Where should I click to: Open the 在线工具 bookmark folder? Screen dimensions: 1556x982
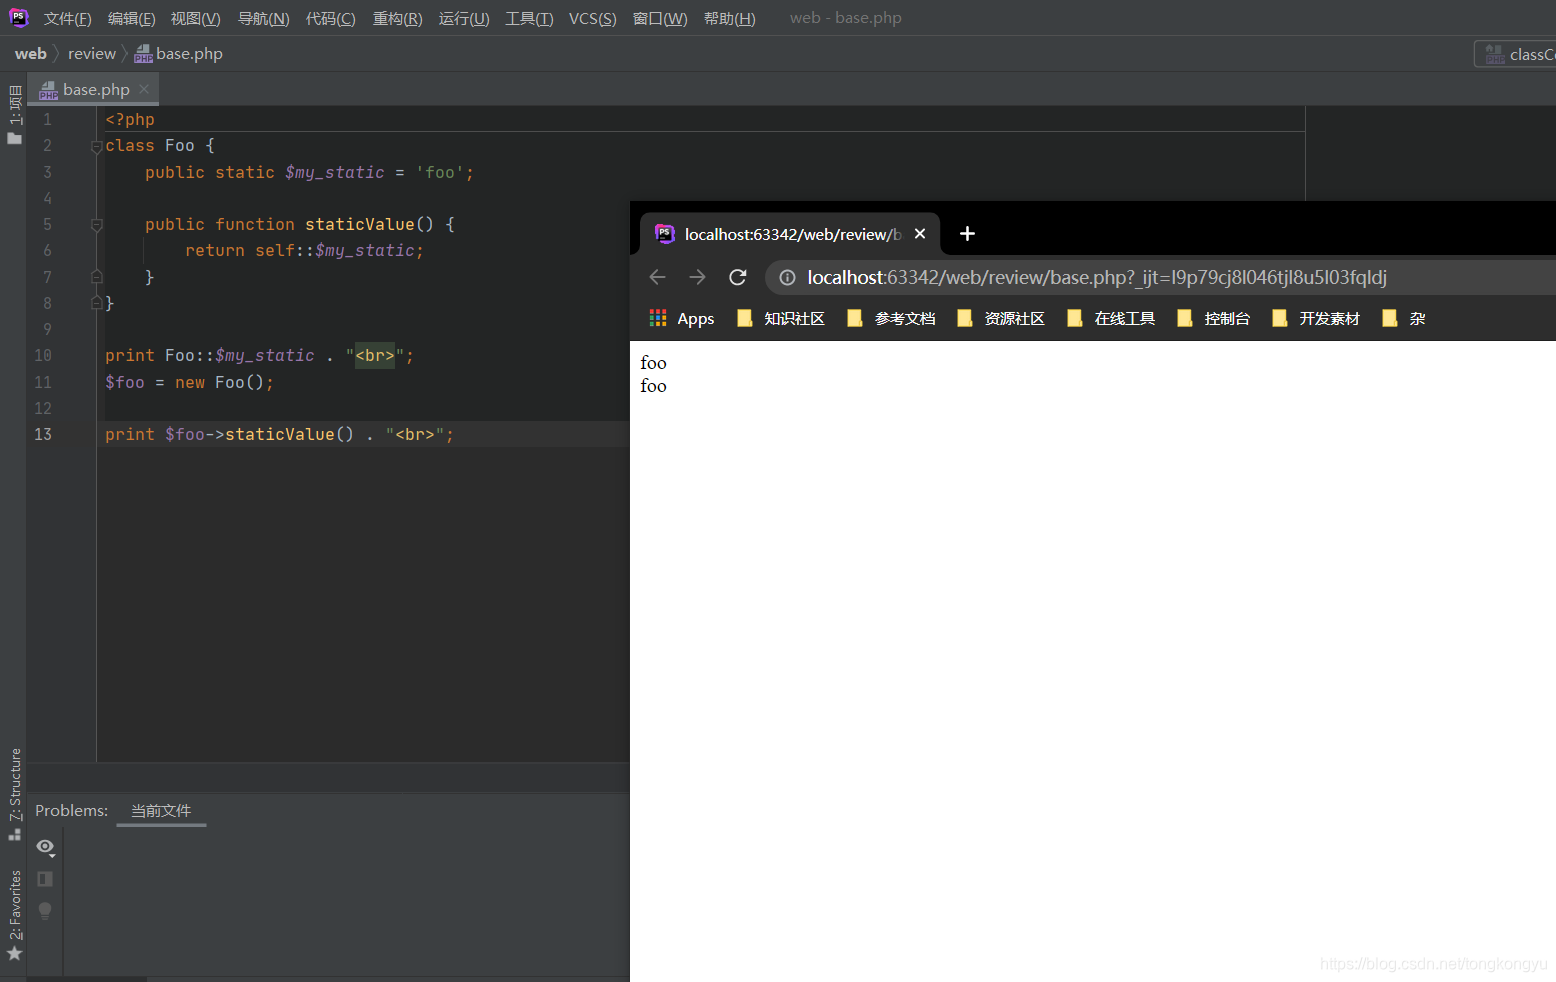[1111, 318]
